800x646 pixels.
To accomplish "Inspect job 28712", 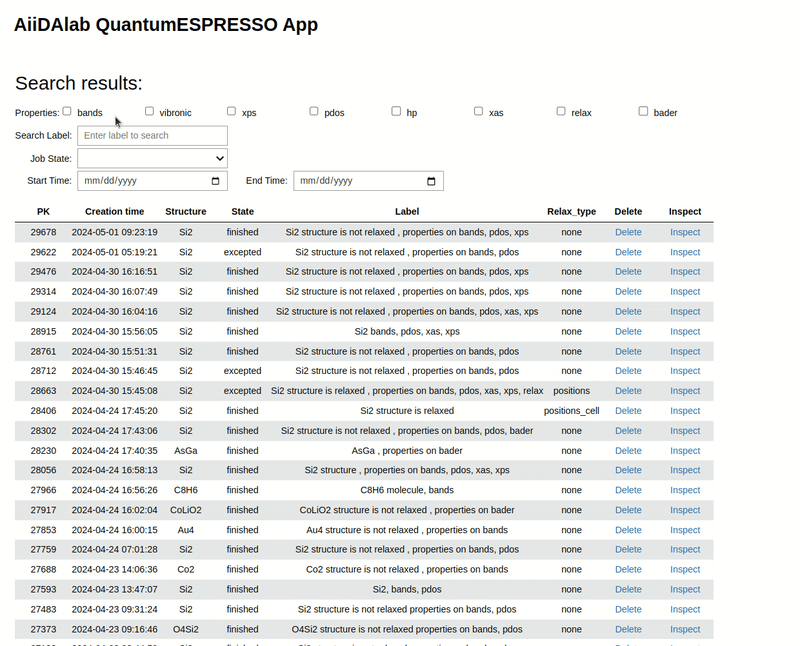I will coord(685,370).
